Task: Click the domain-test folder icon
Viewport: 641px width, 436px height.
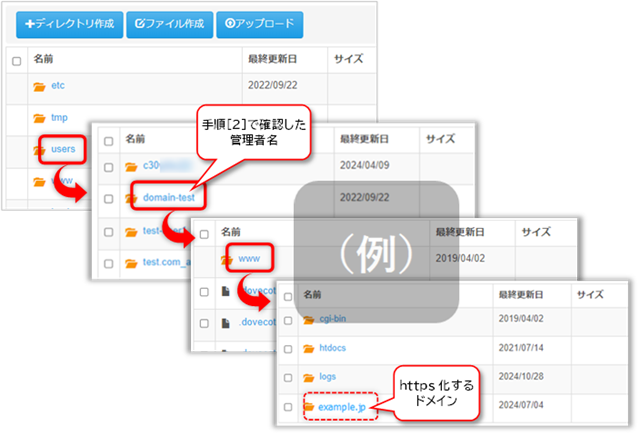Action: (132, 199)
